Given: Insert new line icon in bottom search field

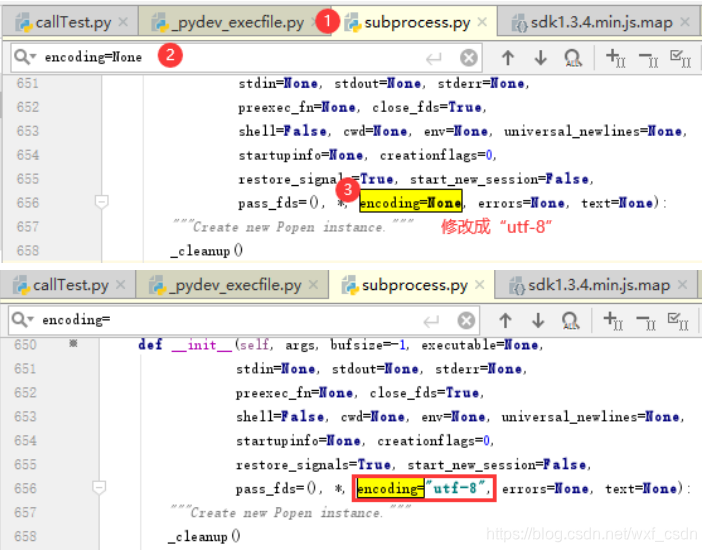Looking at the screenshot, I should point(431,321).
